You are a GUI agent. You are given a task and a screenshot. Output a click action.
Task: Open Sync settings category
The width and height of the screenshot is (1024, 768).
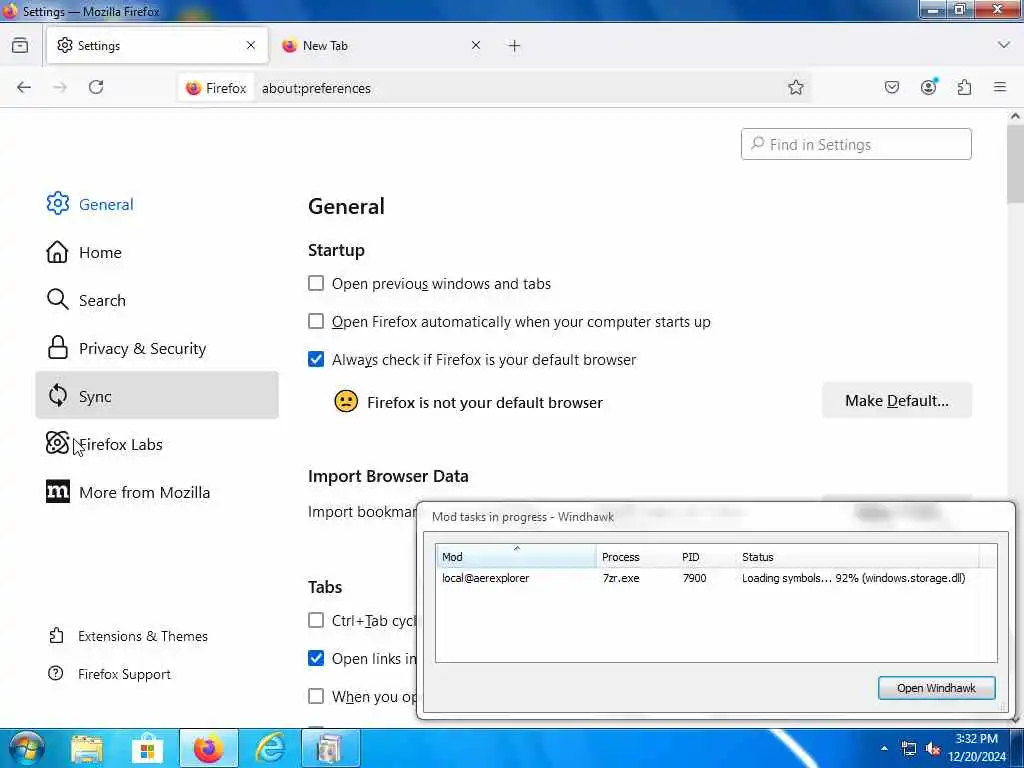[x=157, y=396]
